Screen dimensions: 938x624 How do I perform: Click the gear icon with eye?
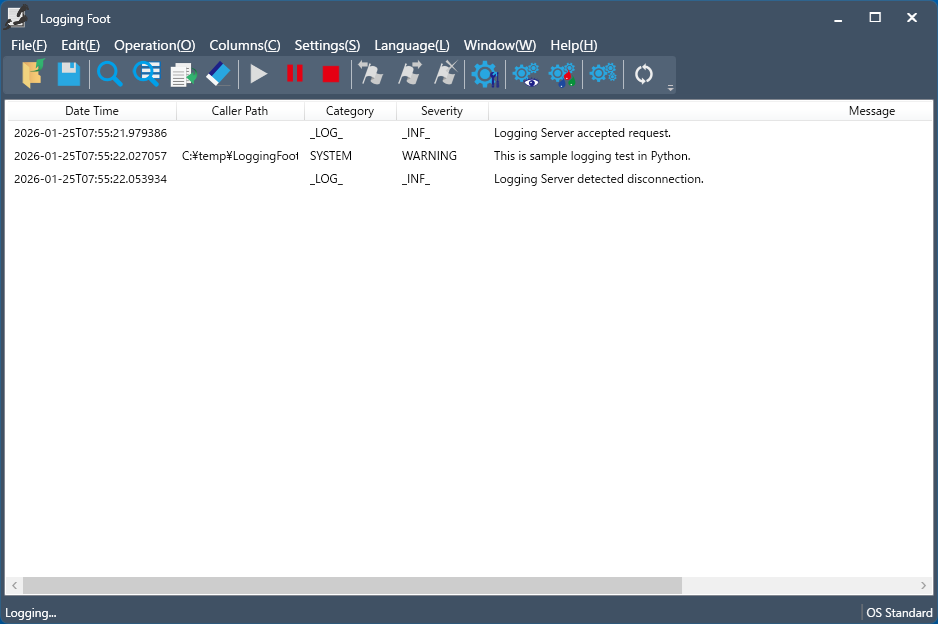point(526,74)
